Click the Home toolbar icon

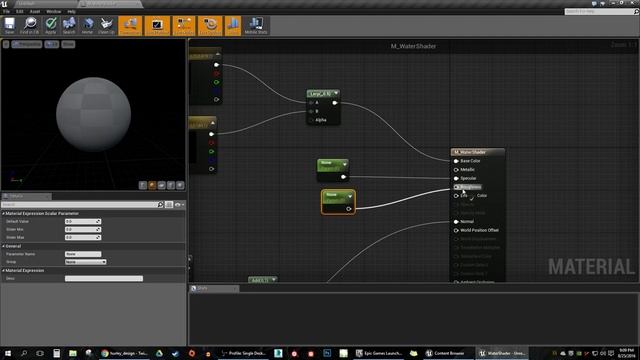coord(87,25)
